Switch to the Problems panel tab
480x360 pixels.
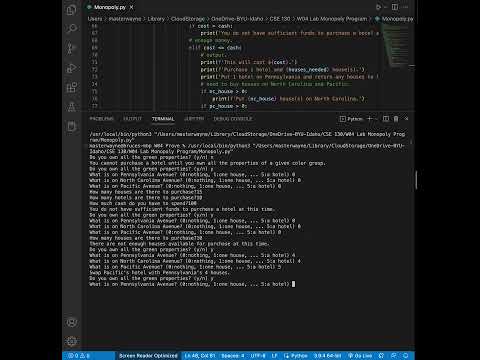[102, 119]
